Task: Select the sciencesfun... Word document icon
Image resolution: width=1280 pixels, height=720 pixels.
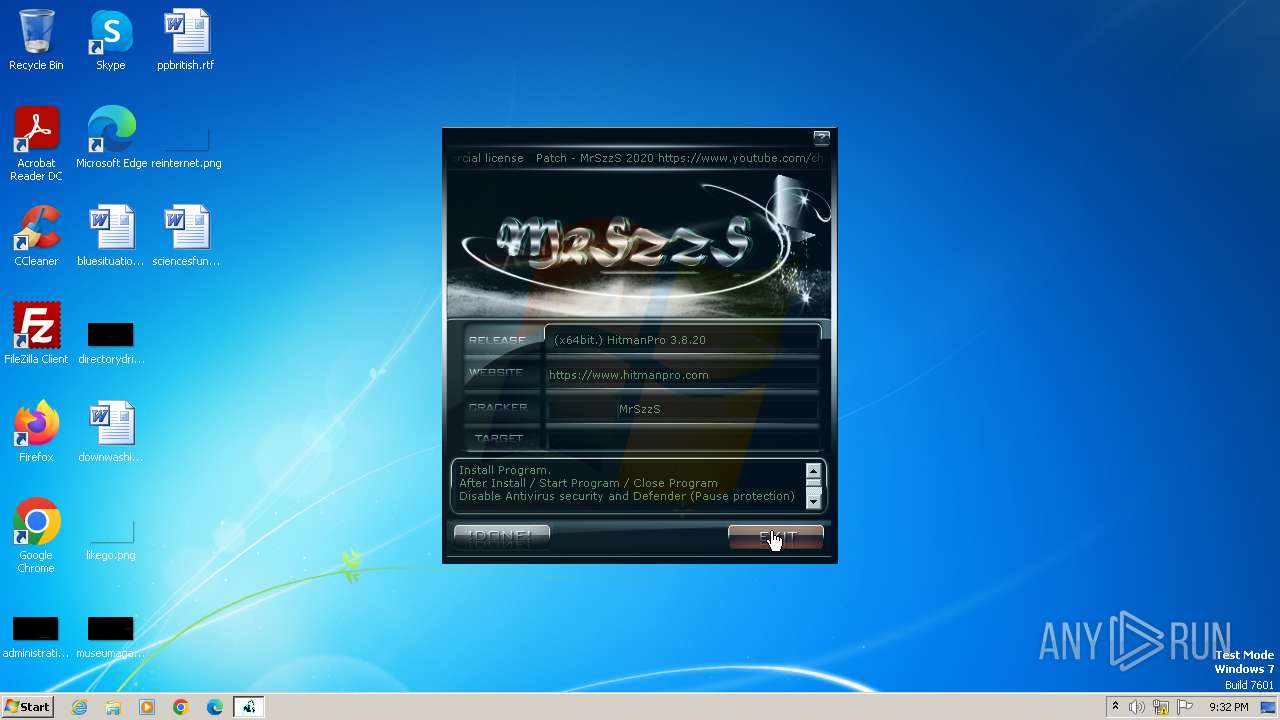Action: coord(186,236)
